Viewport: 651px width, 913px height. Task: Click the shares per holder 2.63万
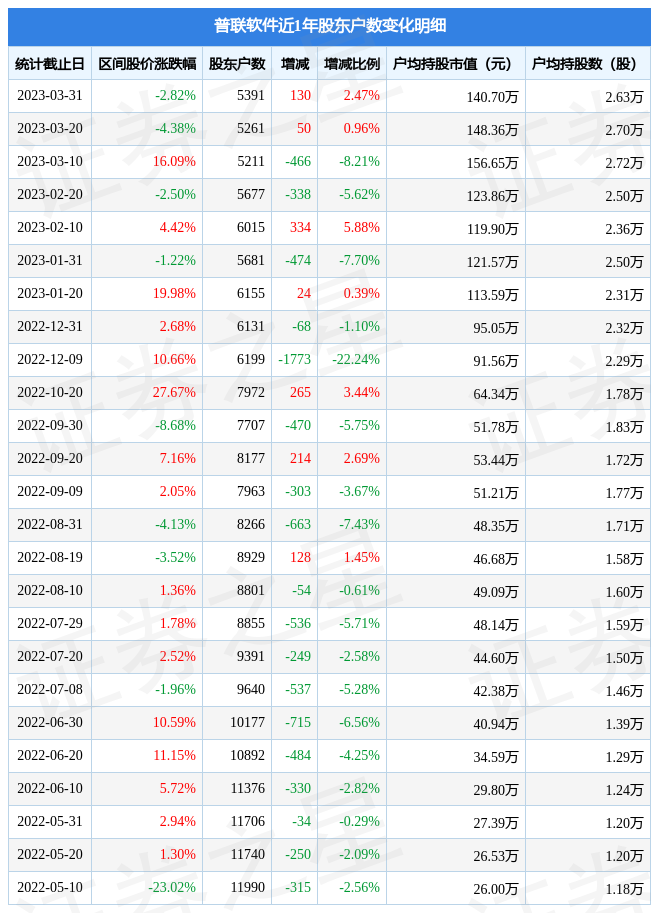[624, 97]
